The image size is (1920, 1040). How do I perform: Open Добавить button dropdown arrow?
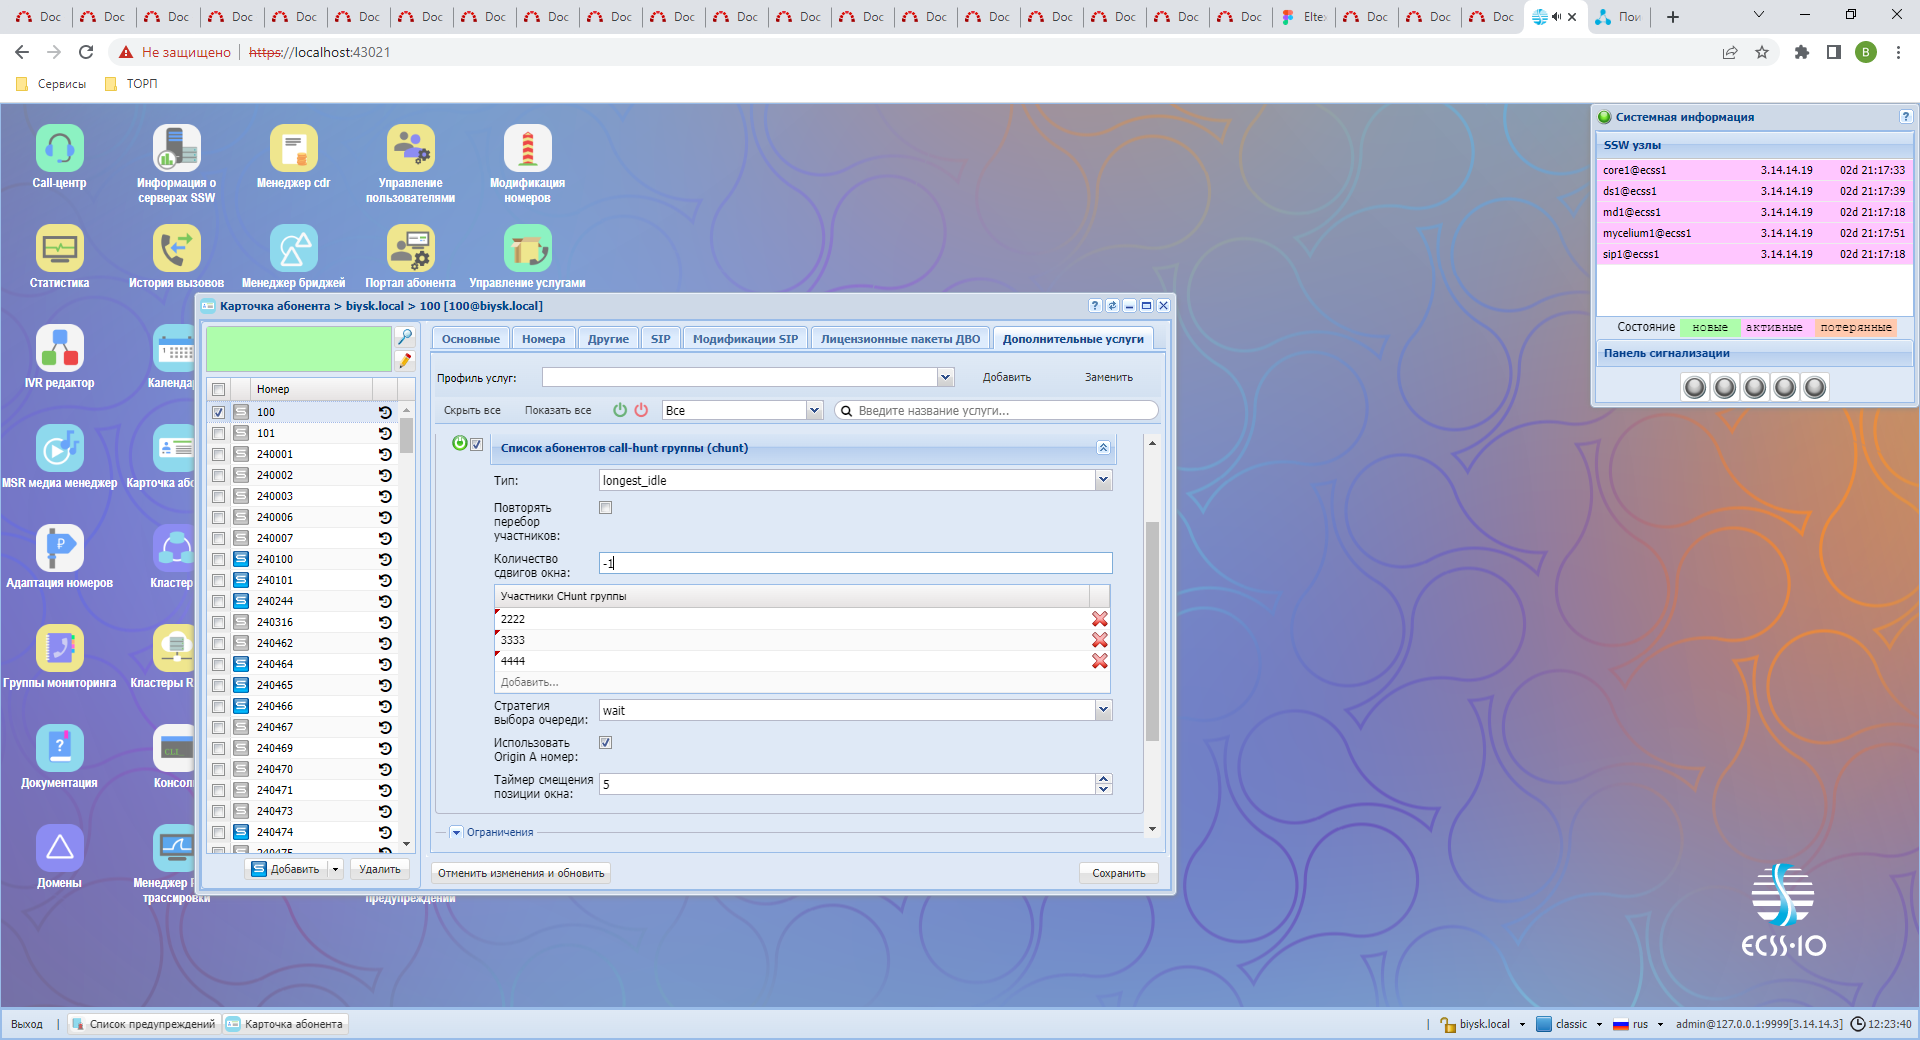336,870
